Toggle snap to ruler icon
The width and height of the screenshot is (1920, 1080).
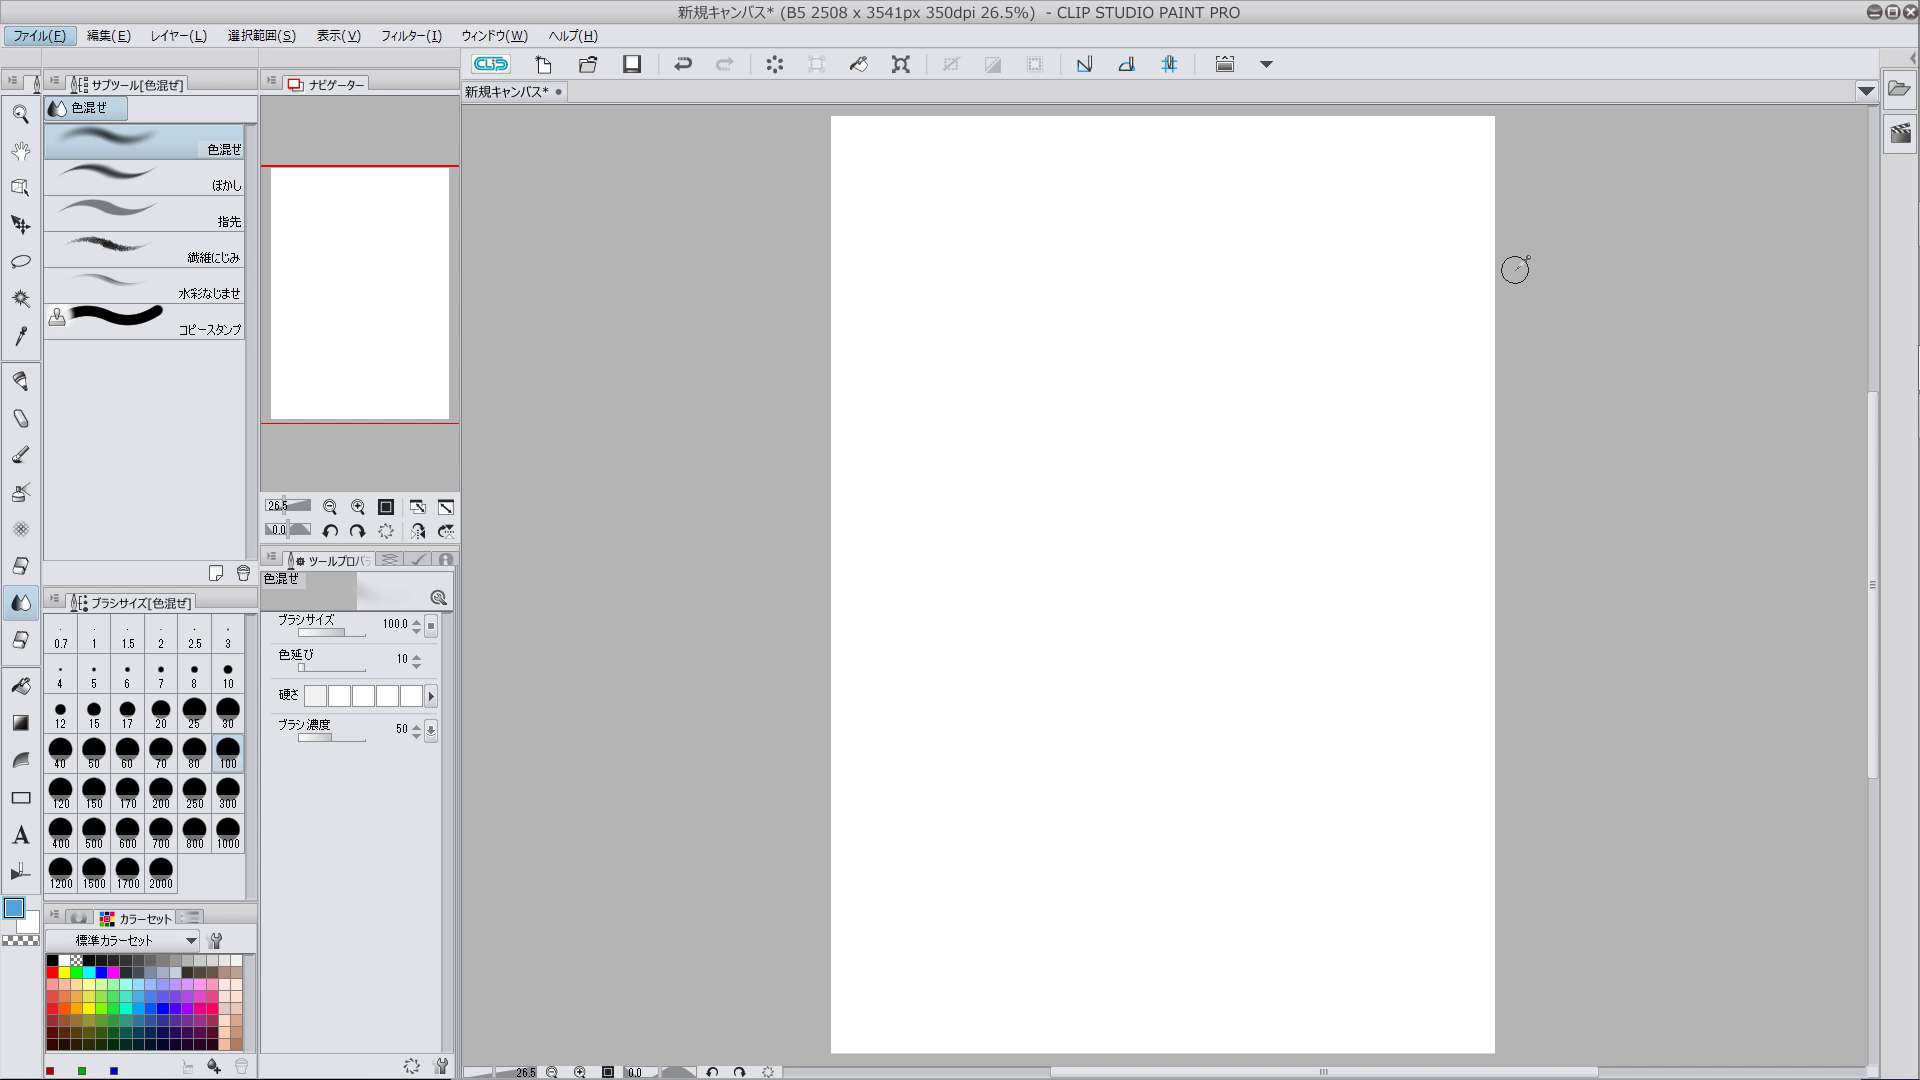click(1084, 64)
